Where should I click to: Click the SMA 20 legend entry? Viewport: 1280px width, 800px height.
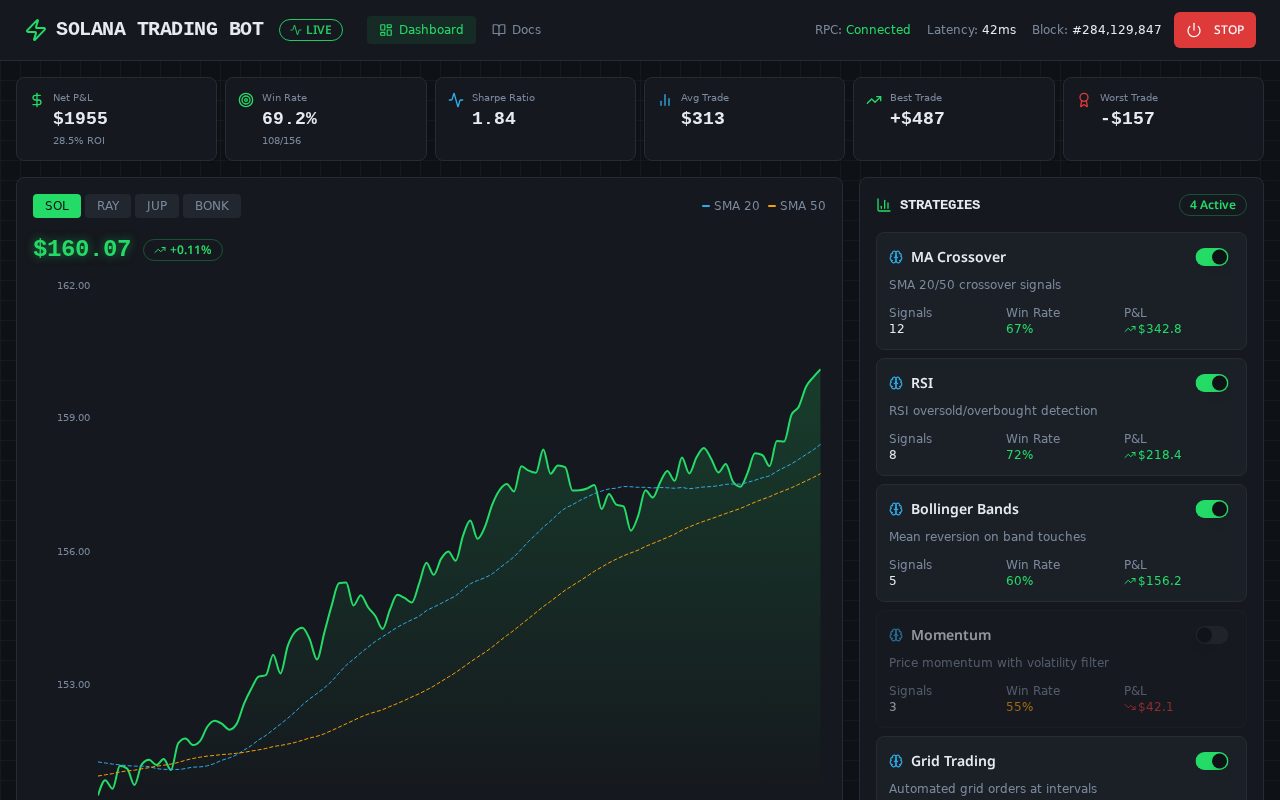point(731,206)
